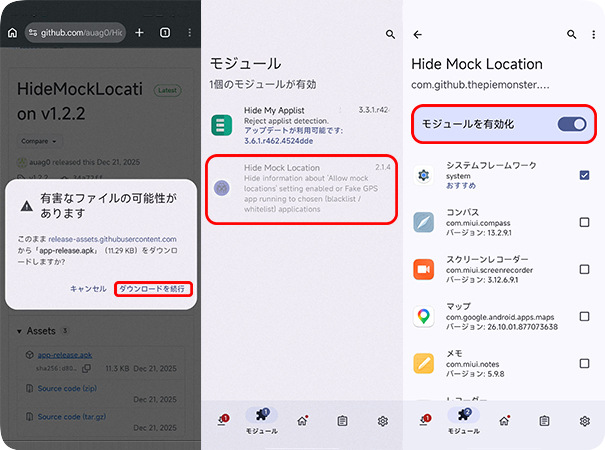
Task: Open the tab switcher showing 1 tab
Action: point(165,33)
